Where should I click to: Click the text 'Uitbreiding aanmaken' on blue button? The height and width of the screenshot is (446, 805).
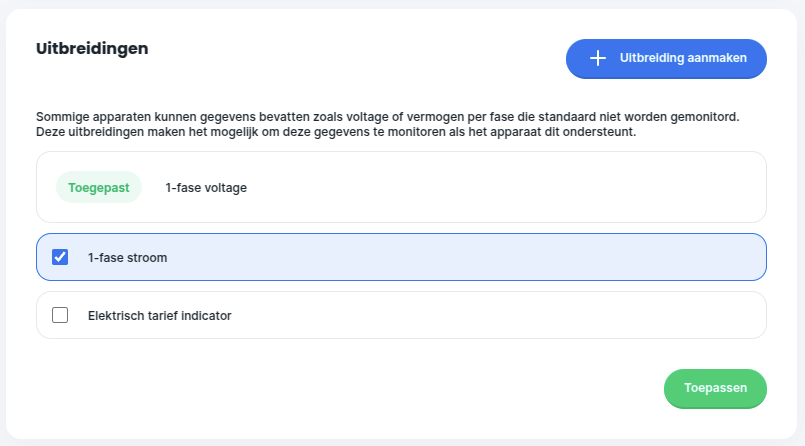tap(683, 58)
